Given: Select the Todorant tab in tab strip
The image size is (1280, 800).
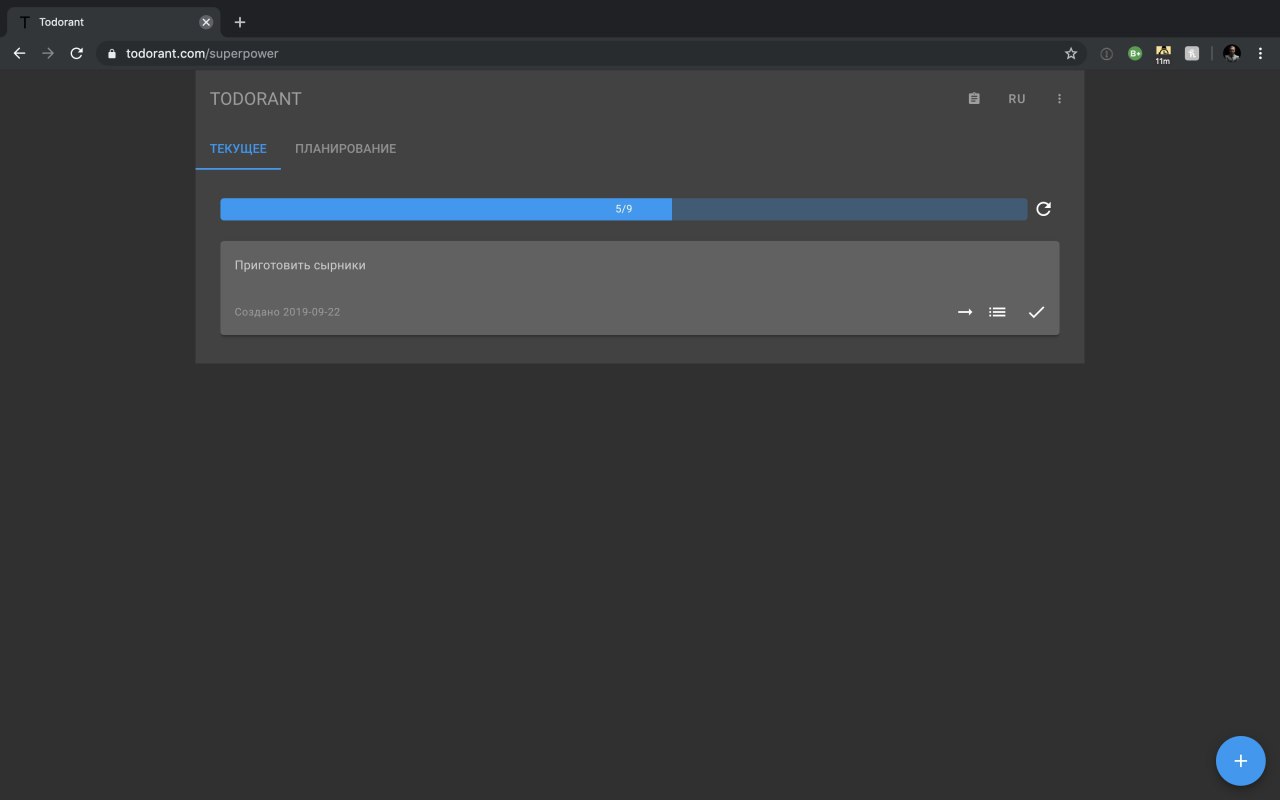Looking at the screenshot, I should click(x=113, y=22).
